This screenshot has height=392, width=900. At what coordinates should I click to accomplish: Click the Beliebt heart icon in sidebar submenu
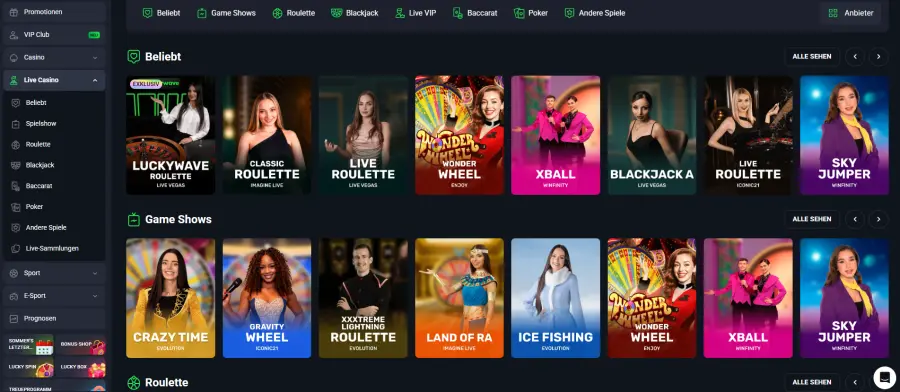[16, 103]
